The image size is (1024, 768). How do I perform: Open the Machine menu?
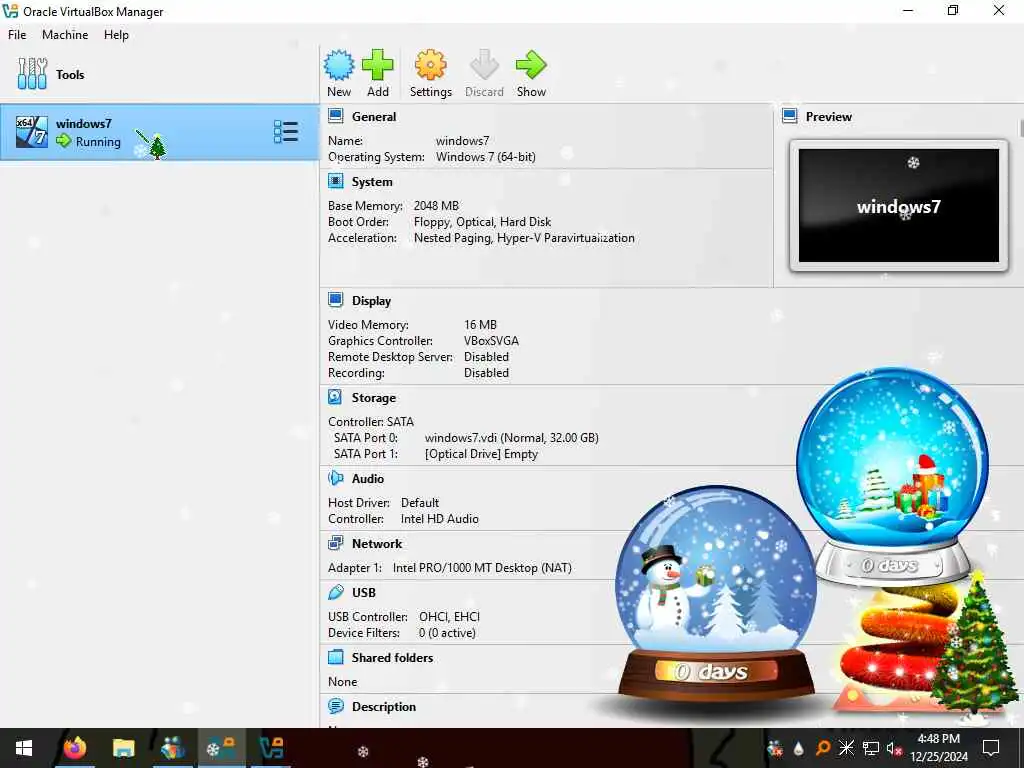tap(65, 35)
